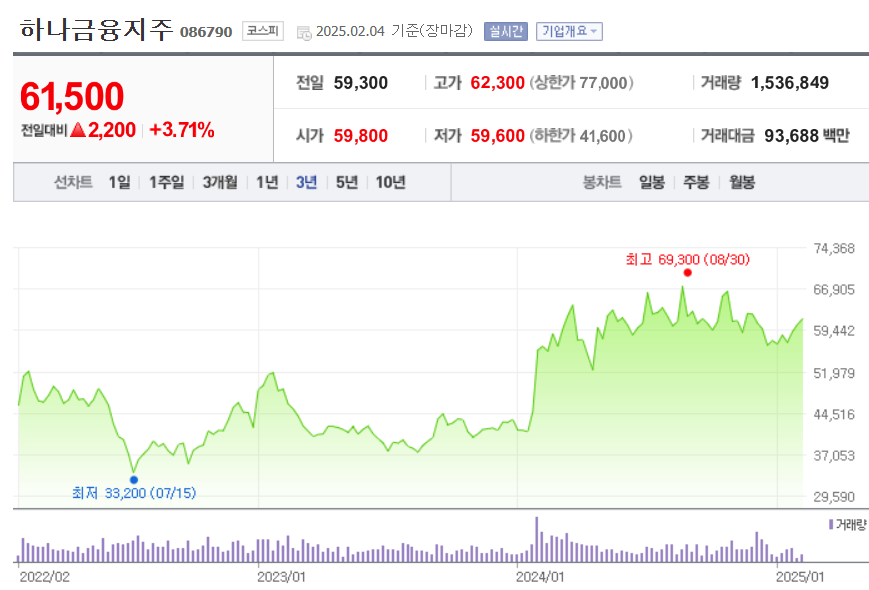
Task: Click the 전일 59,300 value
Action: (x=361, y=83)
